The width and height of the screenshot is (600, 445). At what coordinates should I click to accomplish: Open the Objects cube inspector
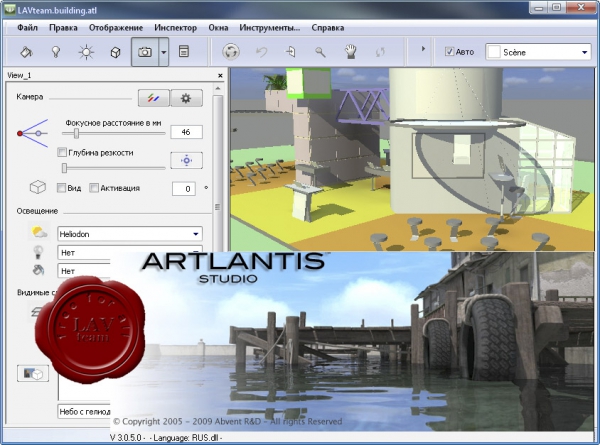pyautogui.click(x=115, y=52)
